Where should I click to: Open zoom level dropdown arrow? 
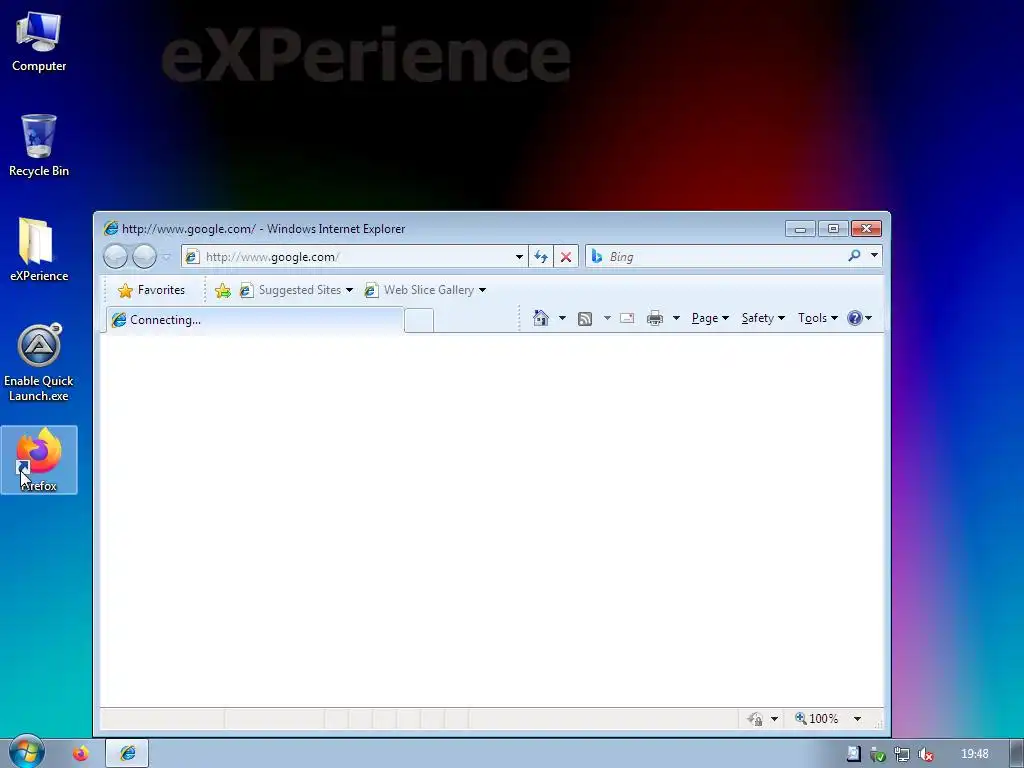(857, 719)
